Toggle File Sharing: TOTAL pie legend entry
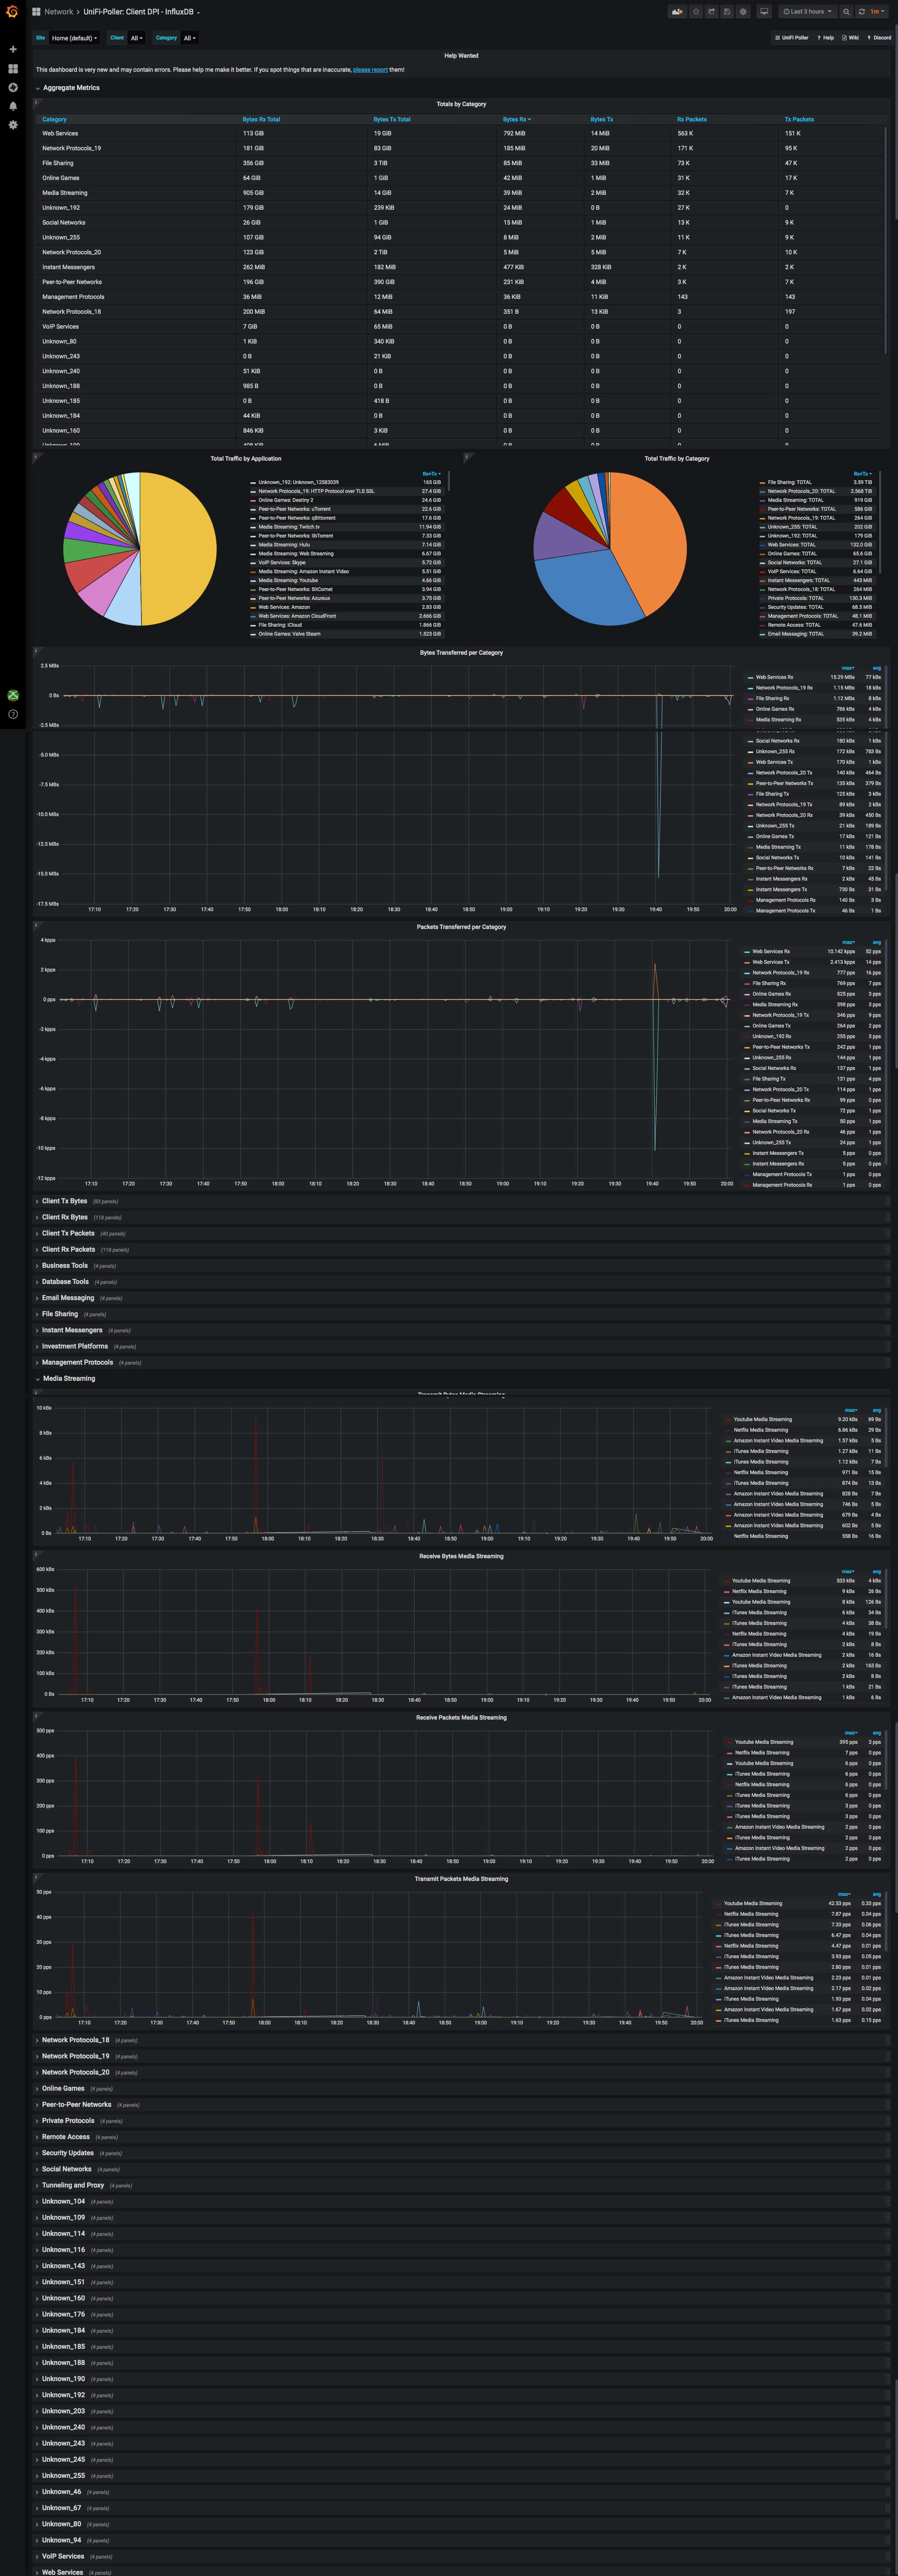The height and width of the screenshot is (2576, 898). (789, 482)
